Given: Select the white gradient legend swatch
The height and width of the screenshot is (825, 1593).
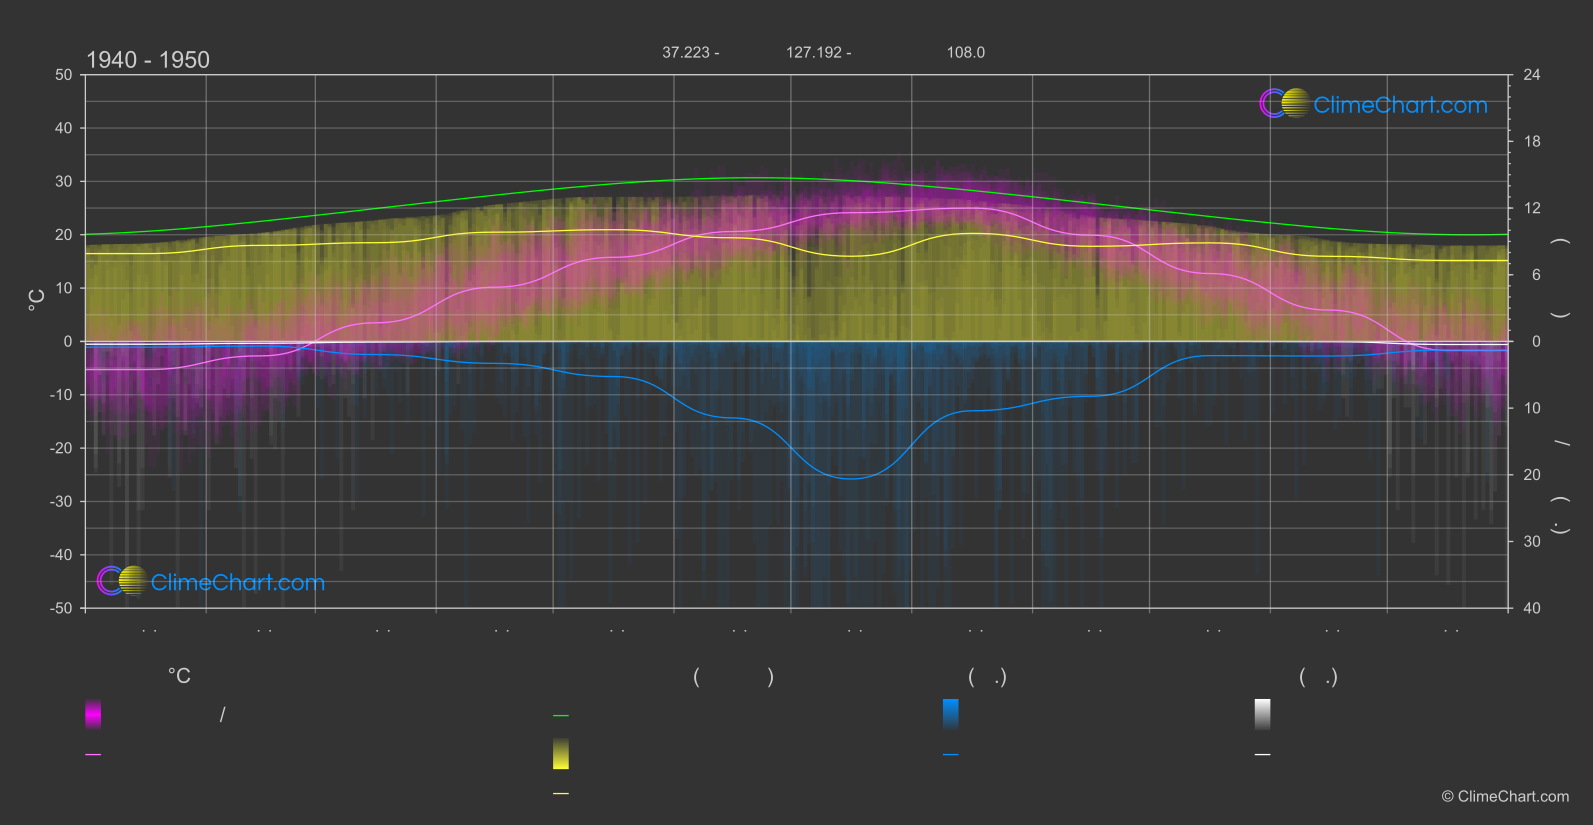Looking at the screenshot, I should (1263, 714).
